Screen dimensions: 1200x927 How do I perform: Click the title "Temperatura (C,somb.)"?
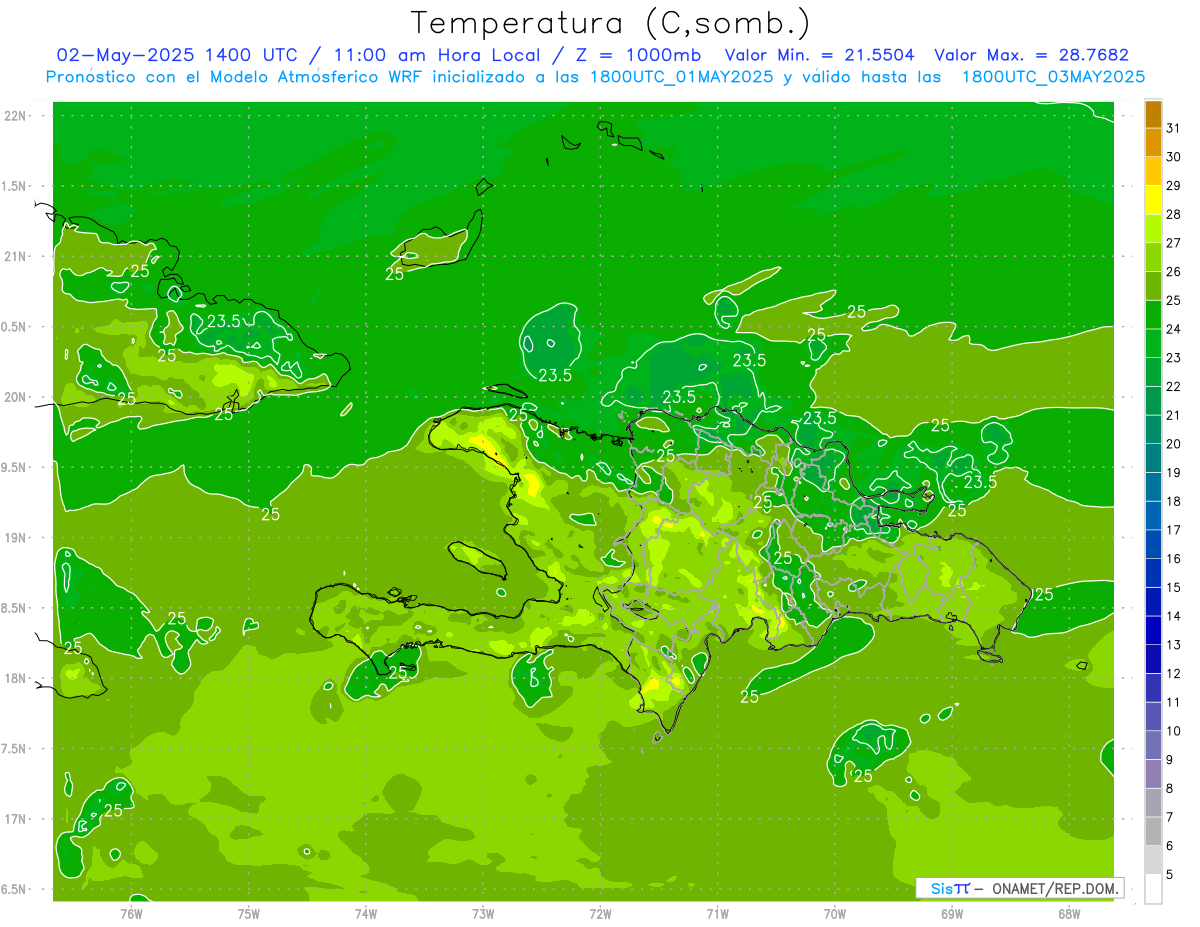[611, 24]
